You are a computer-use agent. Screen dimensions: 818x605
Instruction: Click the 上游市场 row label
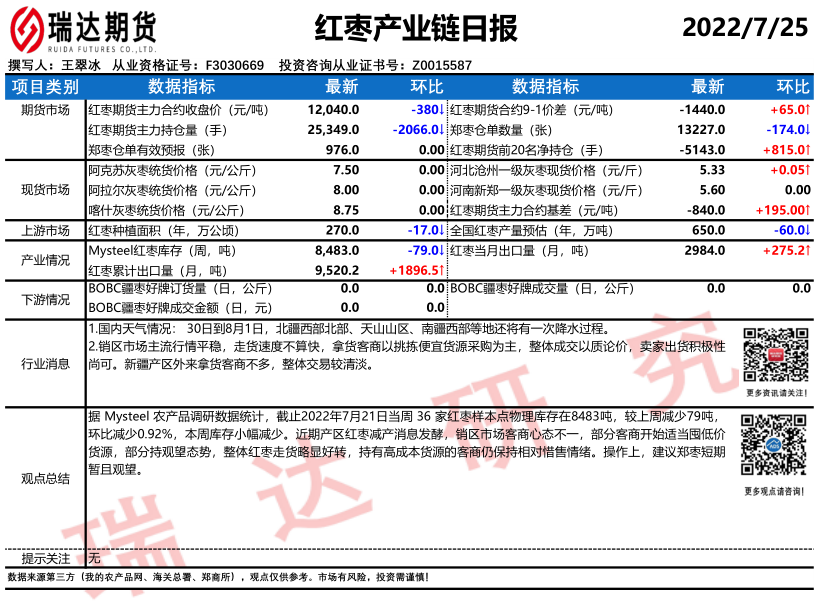pos(45,230)
